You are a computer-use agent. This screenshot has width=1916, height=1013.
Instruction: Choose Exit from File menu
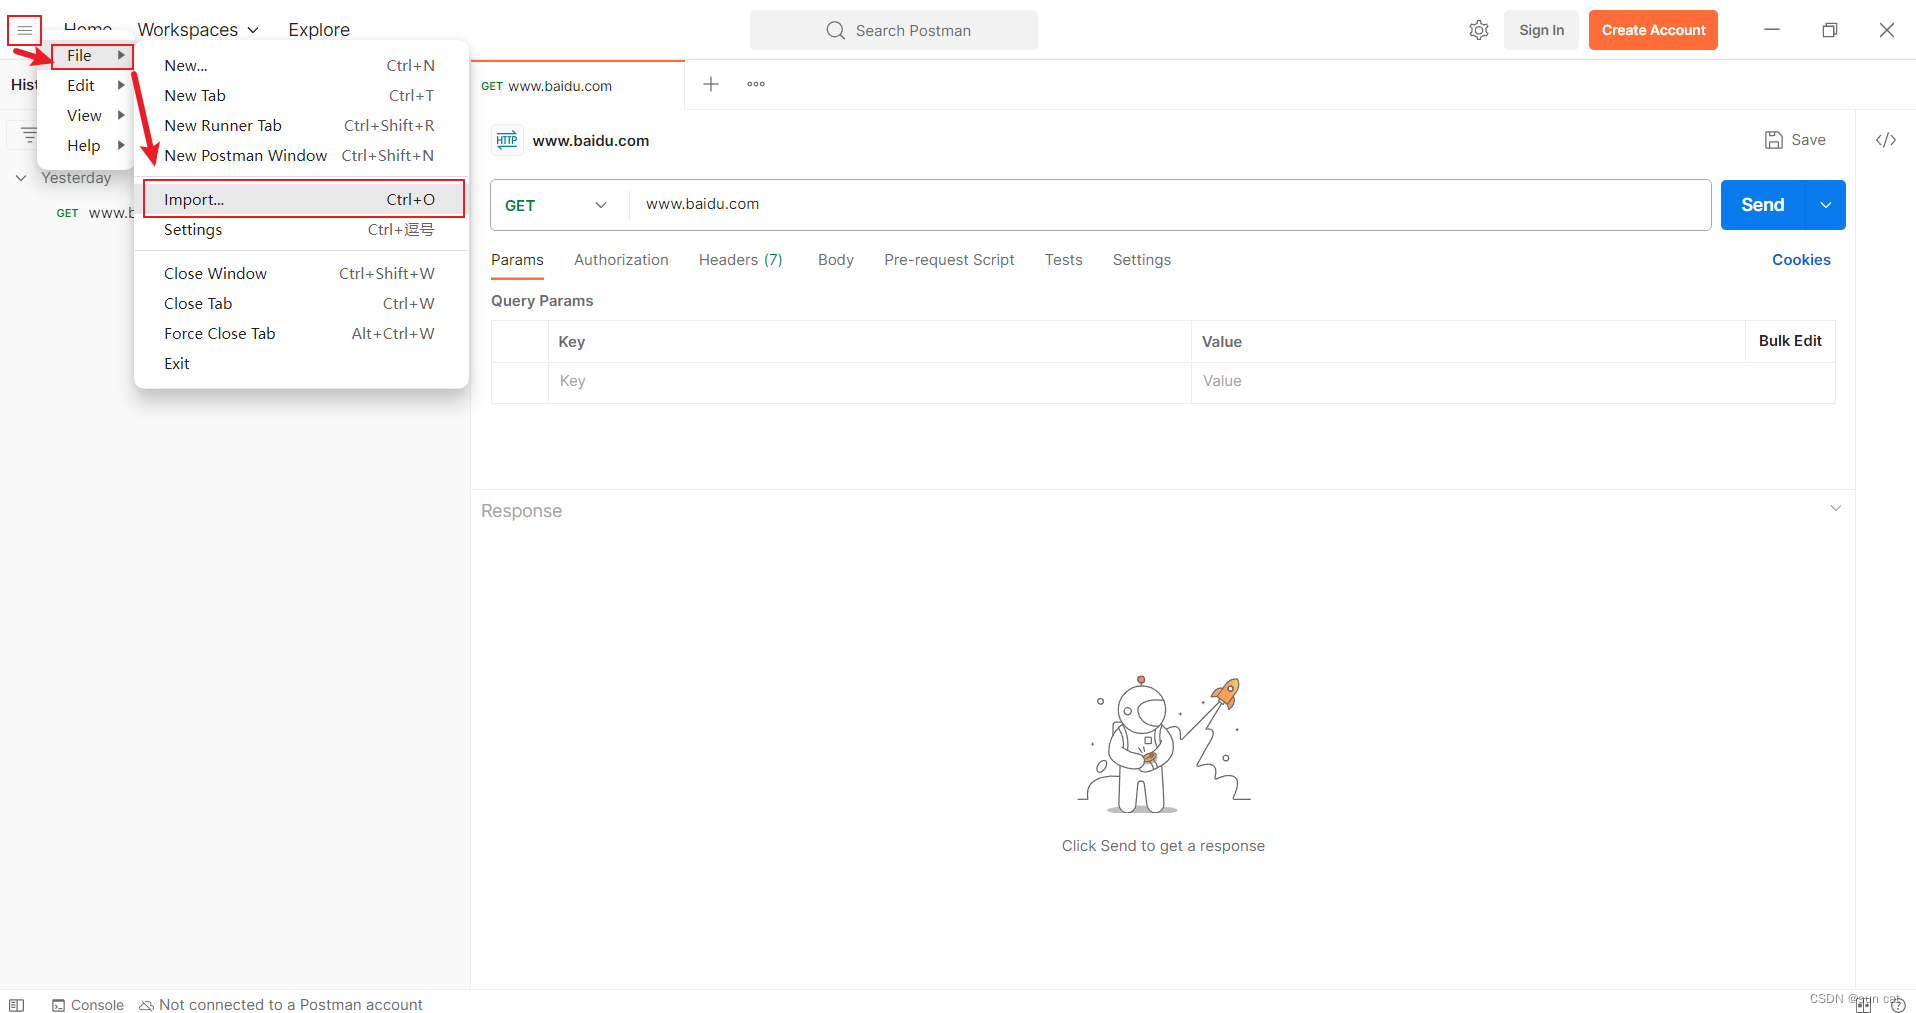[x=300, y=364]
